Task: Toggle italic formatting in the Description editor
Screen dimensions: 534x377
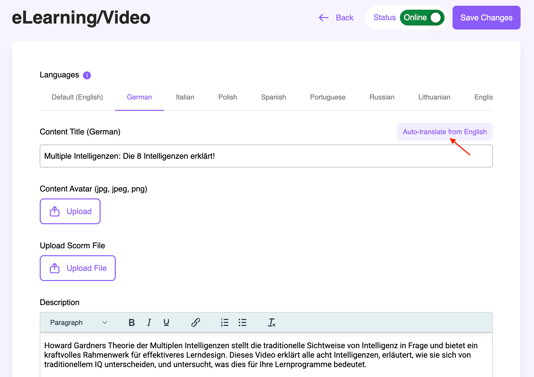Action: click(149, 323)
